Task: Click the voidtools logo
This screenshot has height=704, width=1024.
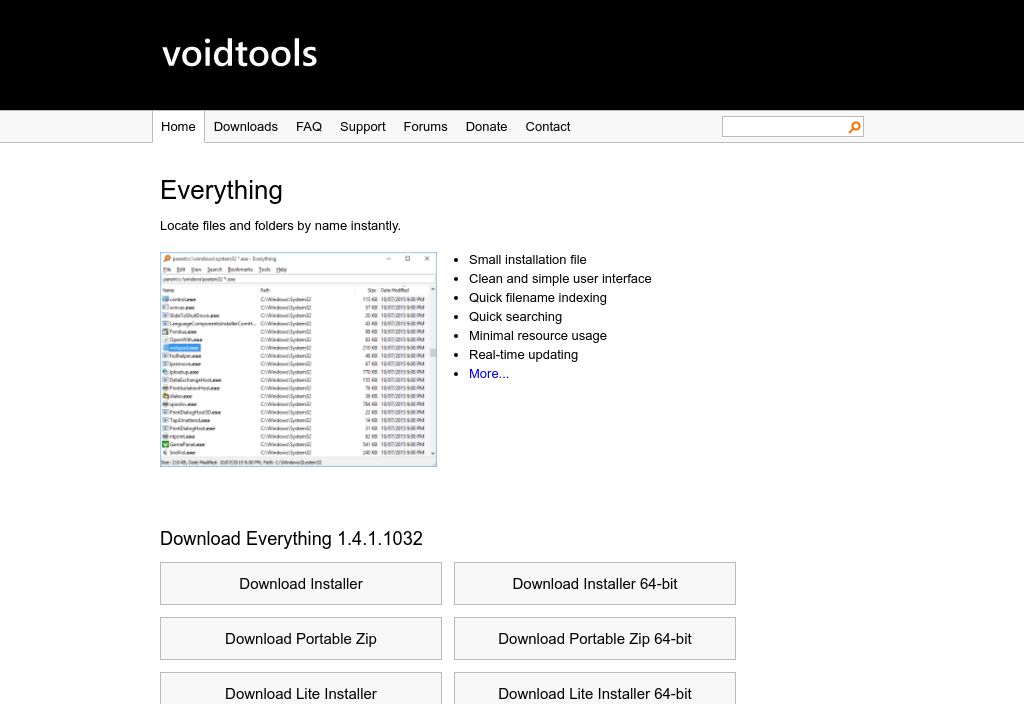Action: [240, 53]
